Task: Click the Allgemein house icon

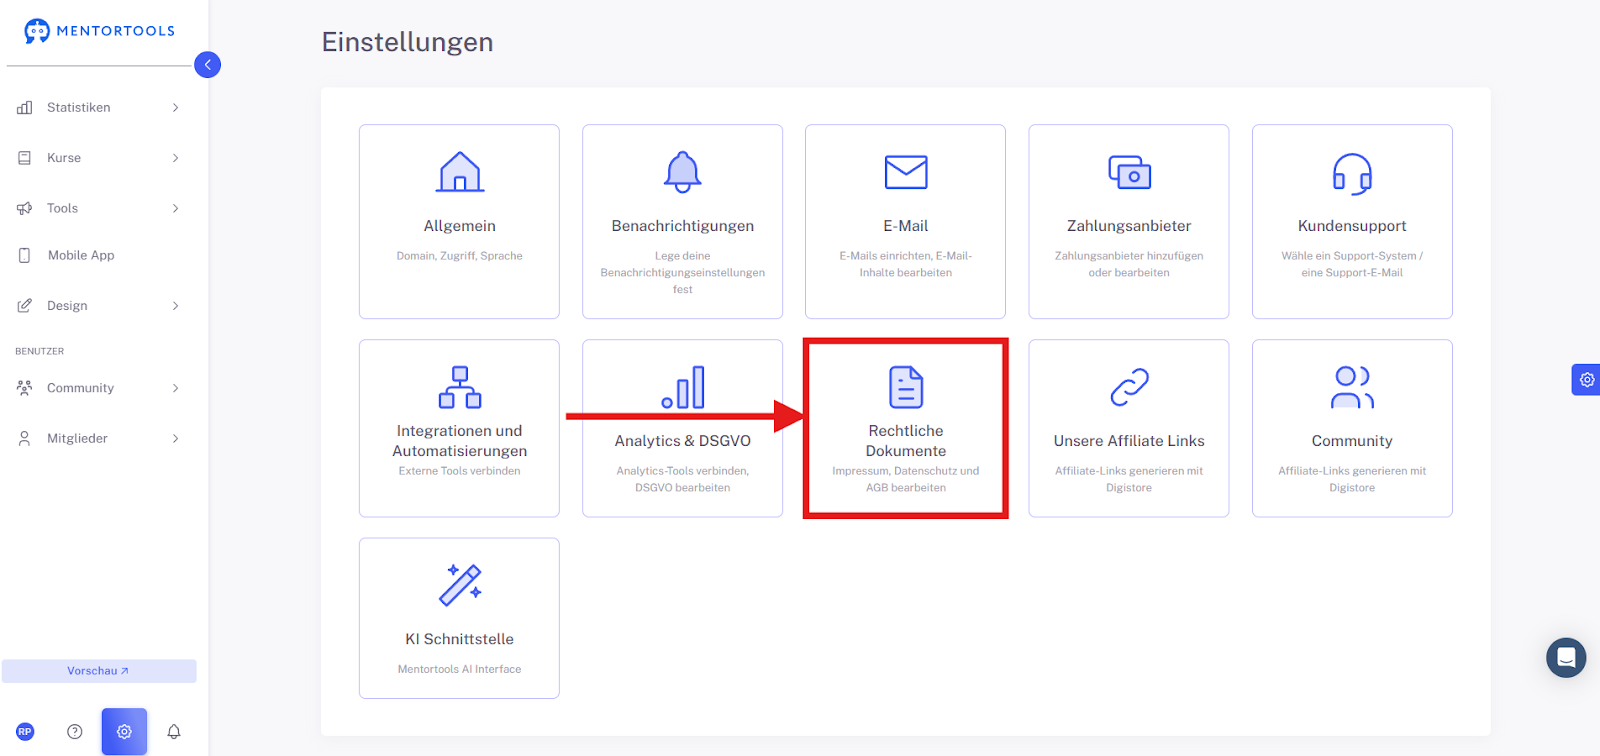Action: point(460,172)
